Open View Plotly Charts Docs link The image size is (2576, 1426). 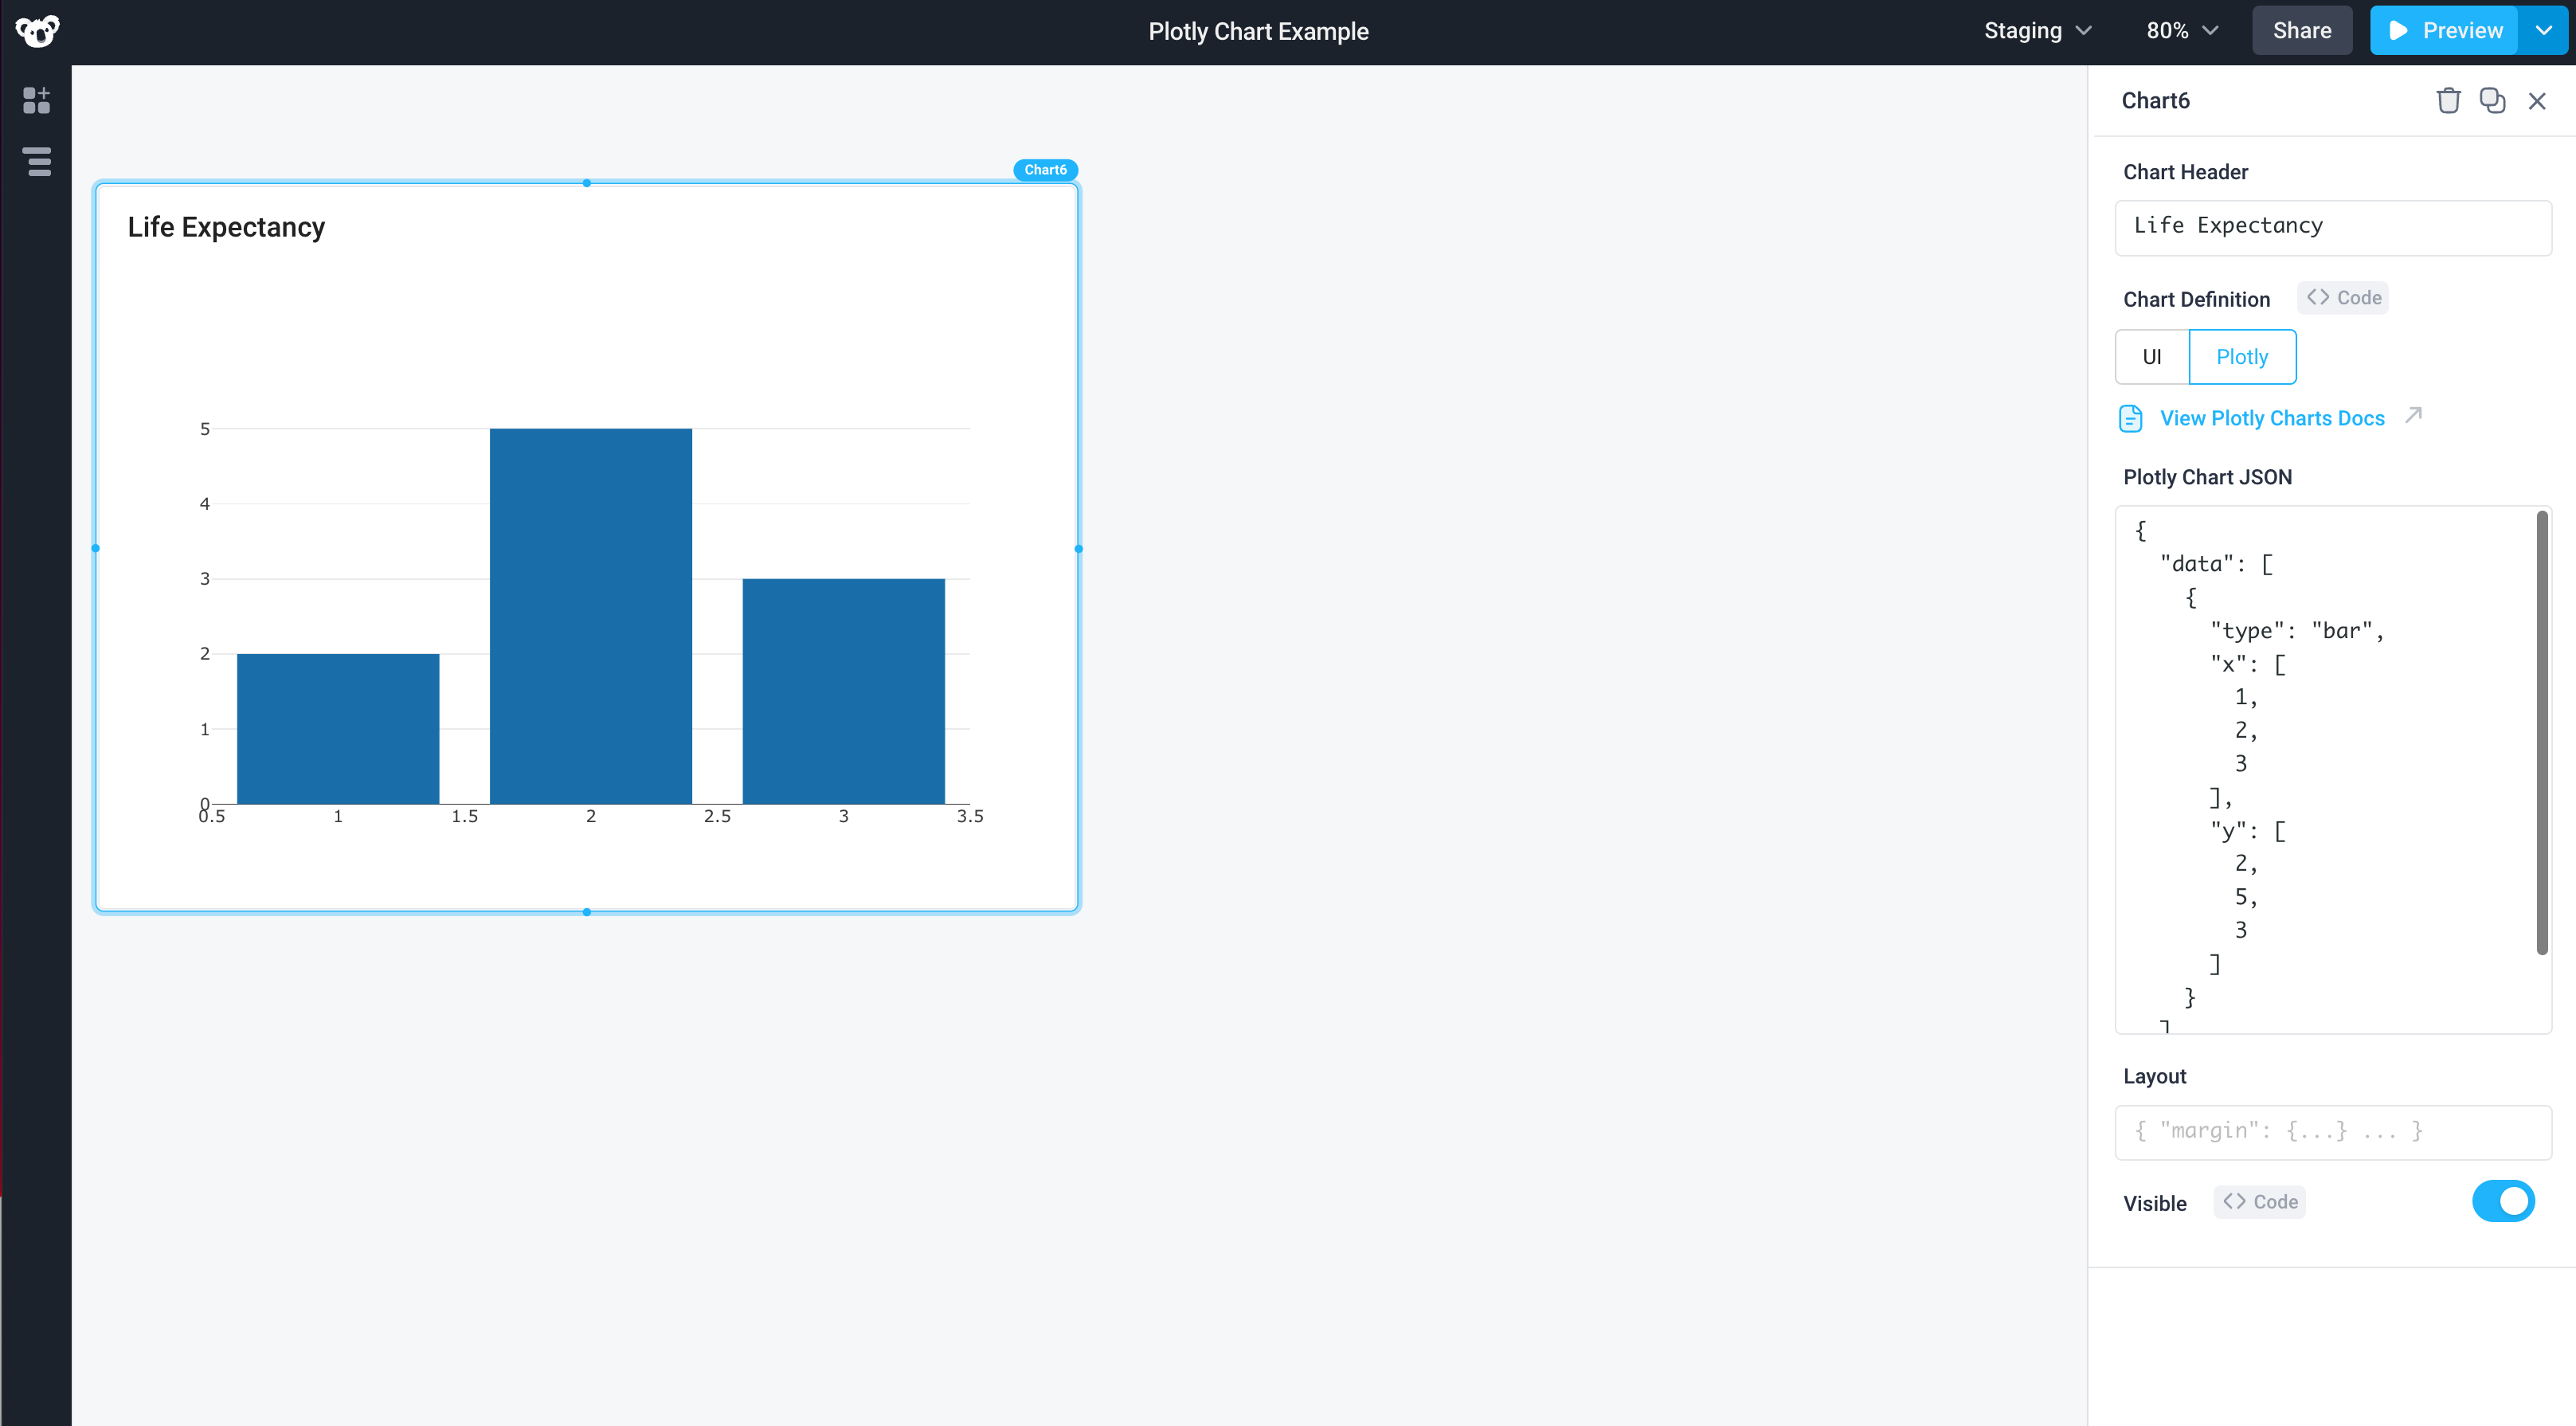pos(2273,418)
